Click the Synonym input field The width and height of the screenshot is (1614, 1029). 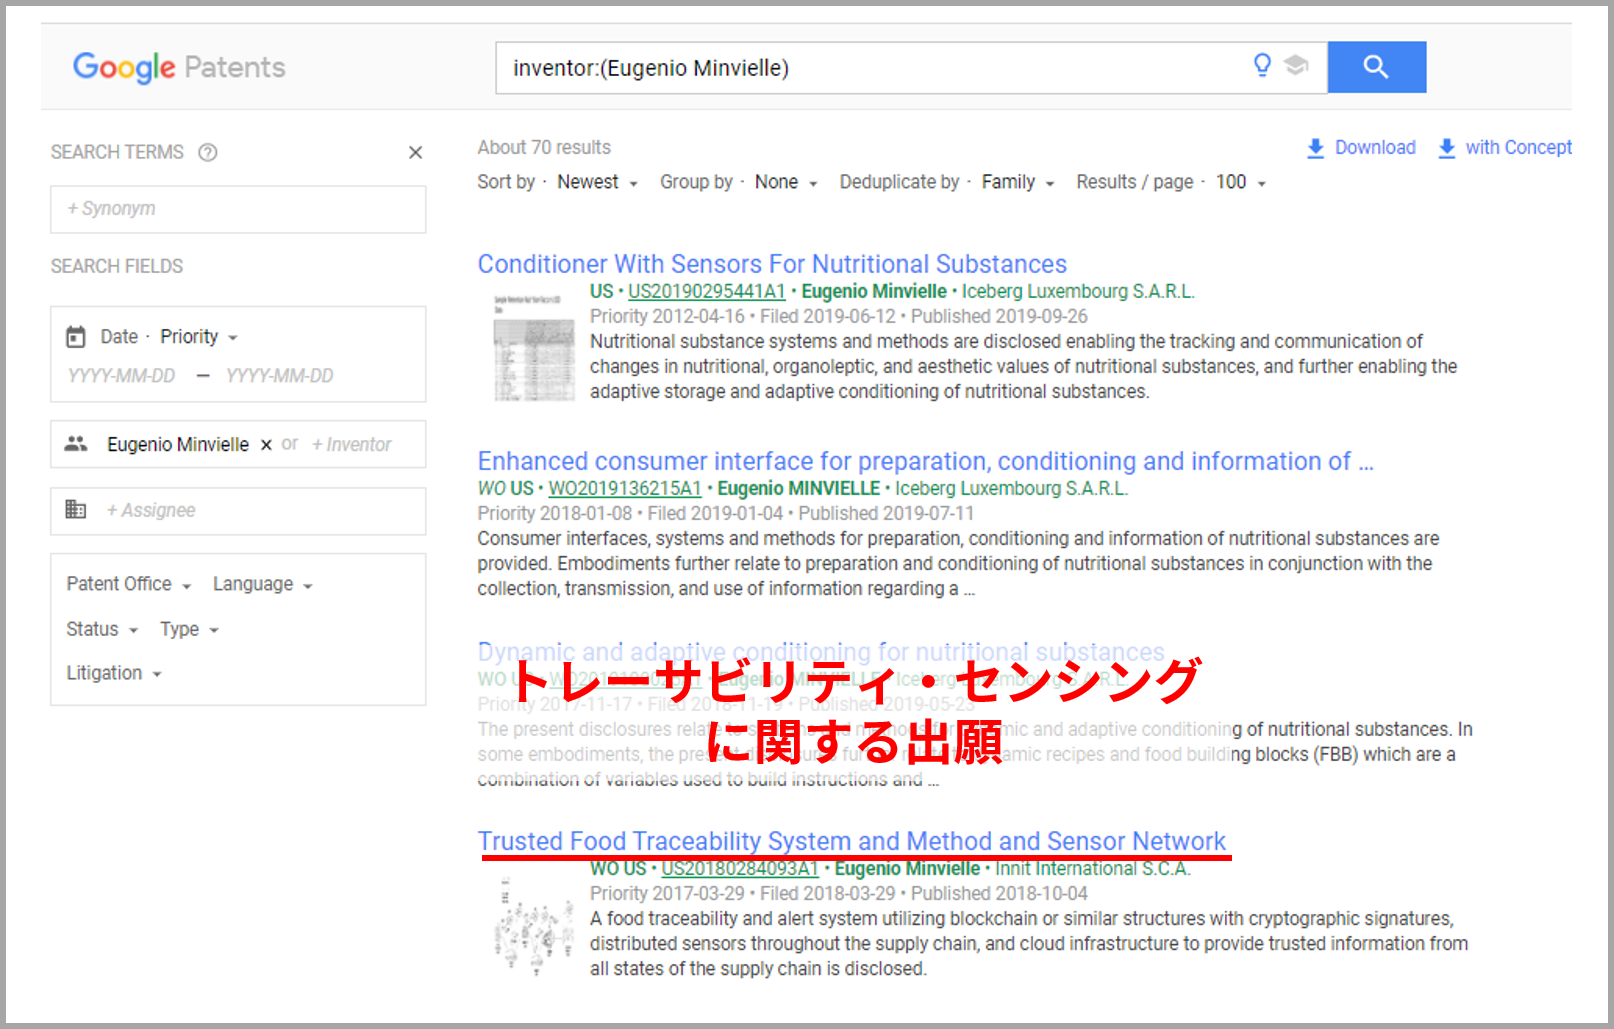coord(238,209)
